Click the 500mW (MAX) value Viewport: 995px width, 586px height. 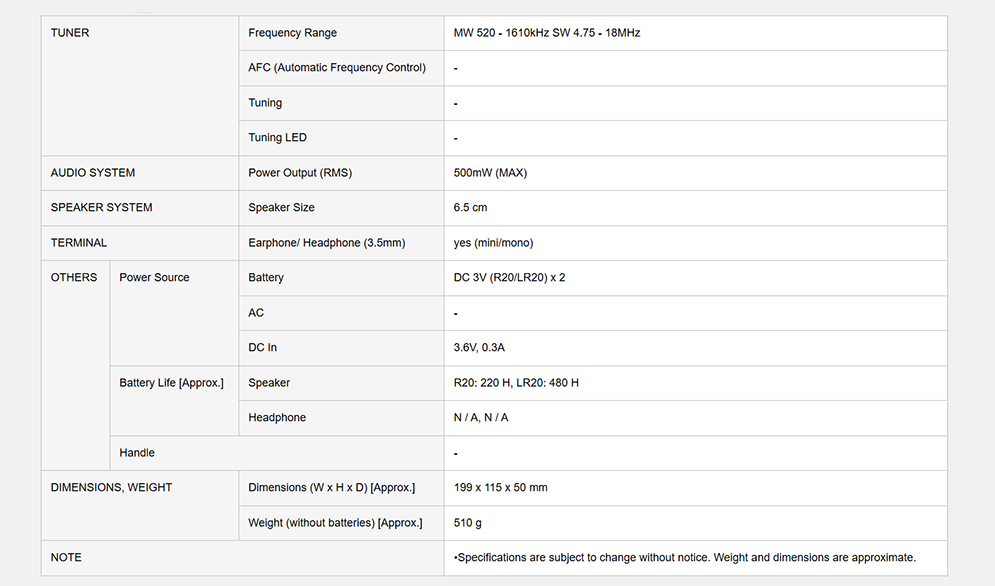490,173
